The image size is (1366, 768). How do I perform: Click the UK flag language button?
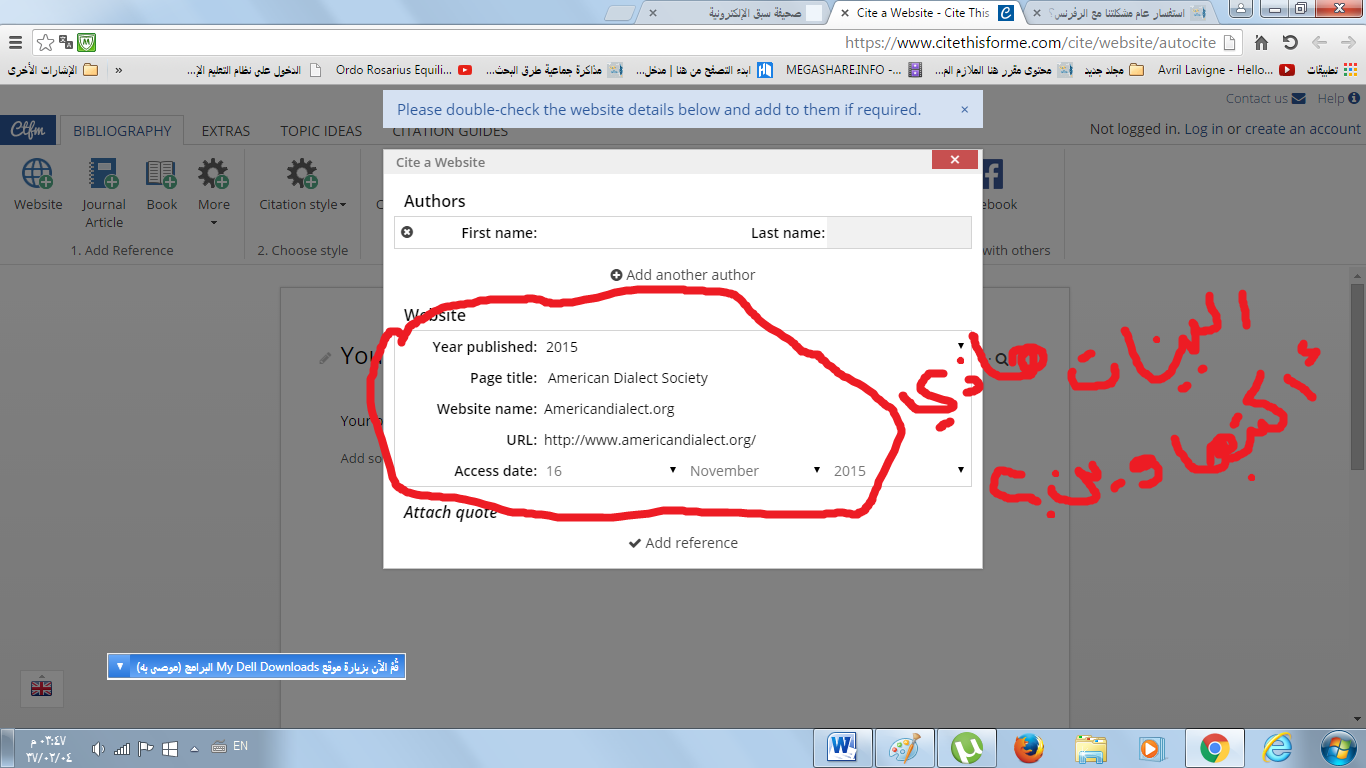pos(42,688)
